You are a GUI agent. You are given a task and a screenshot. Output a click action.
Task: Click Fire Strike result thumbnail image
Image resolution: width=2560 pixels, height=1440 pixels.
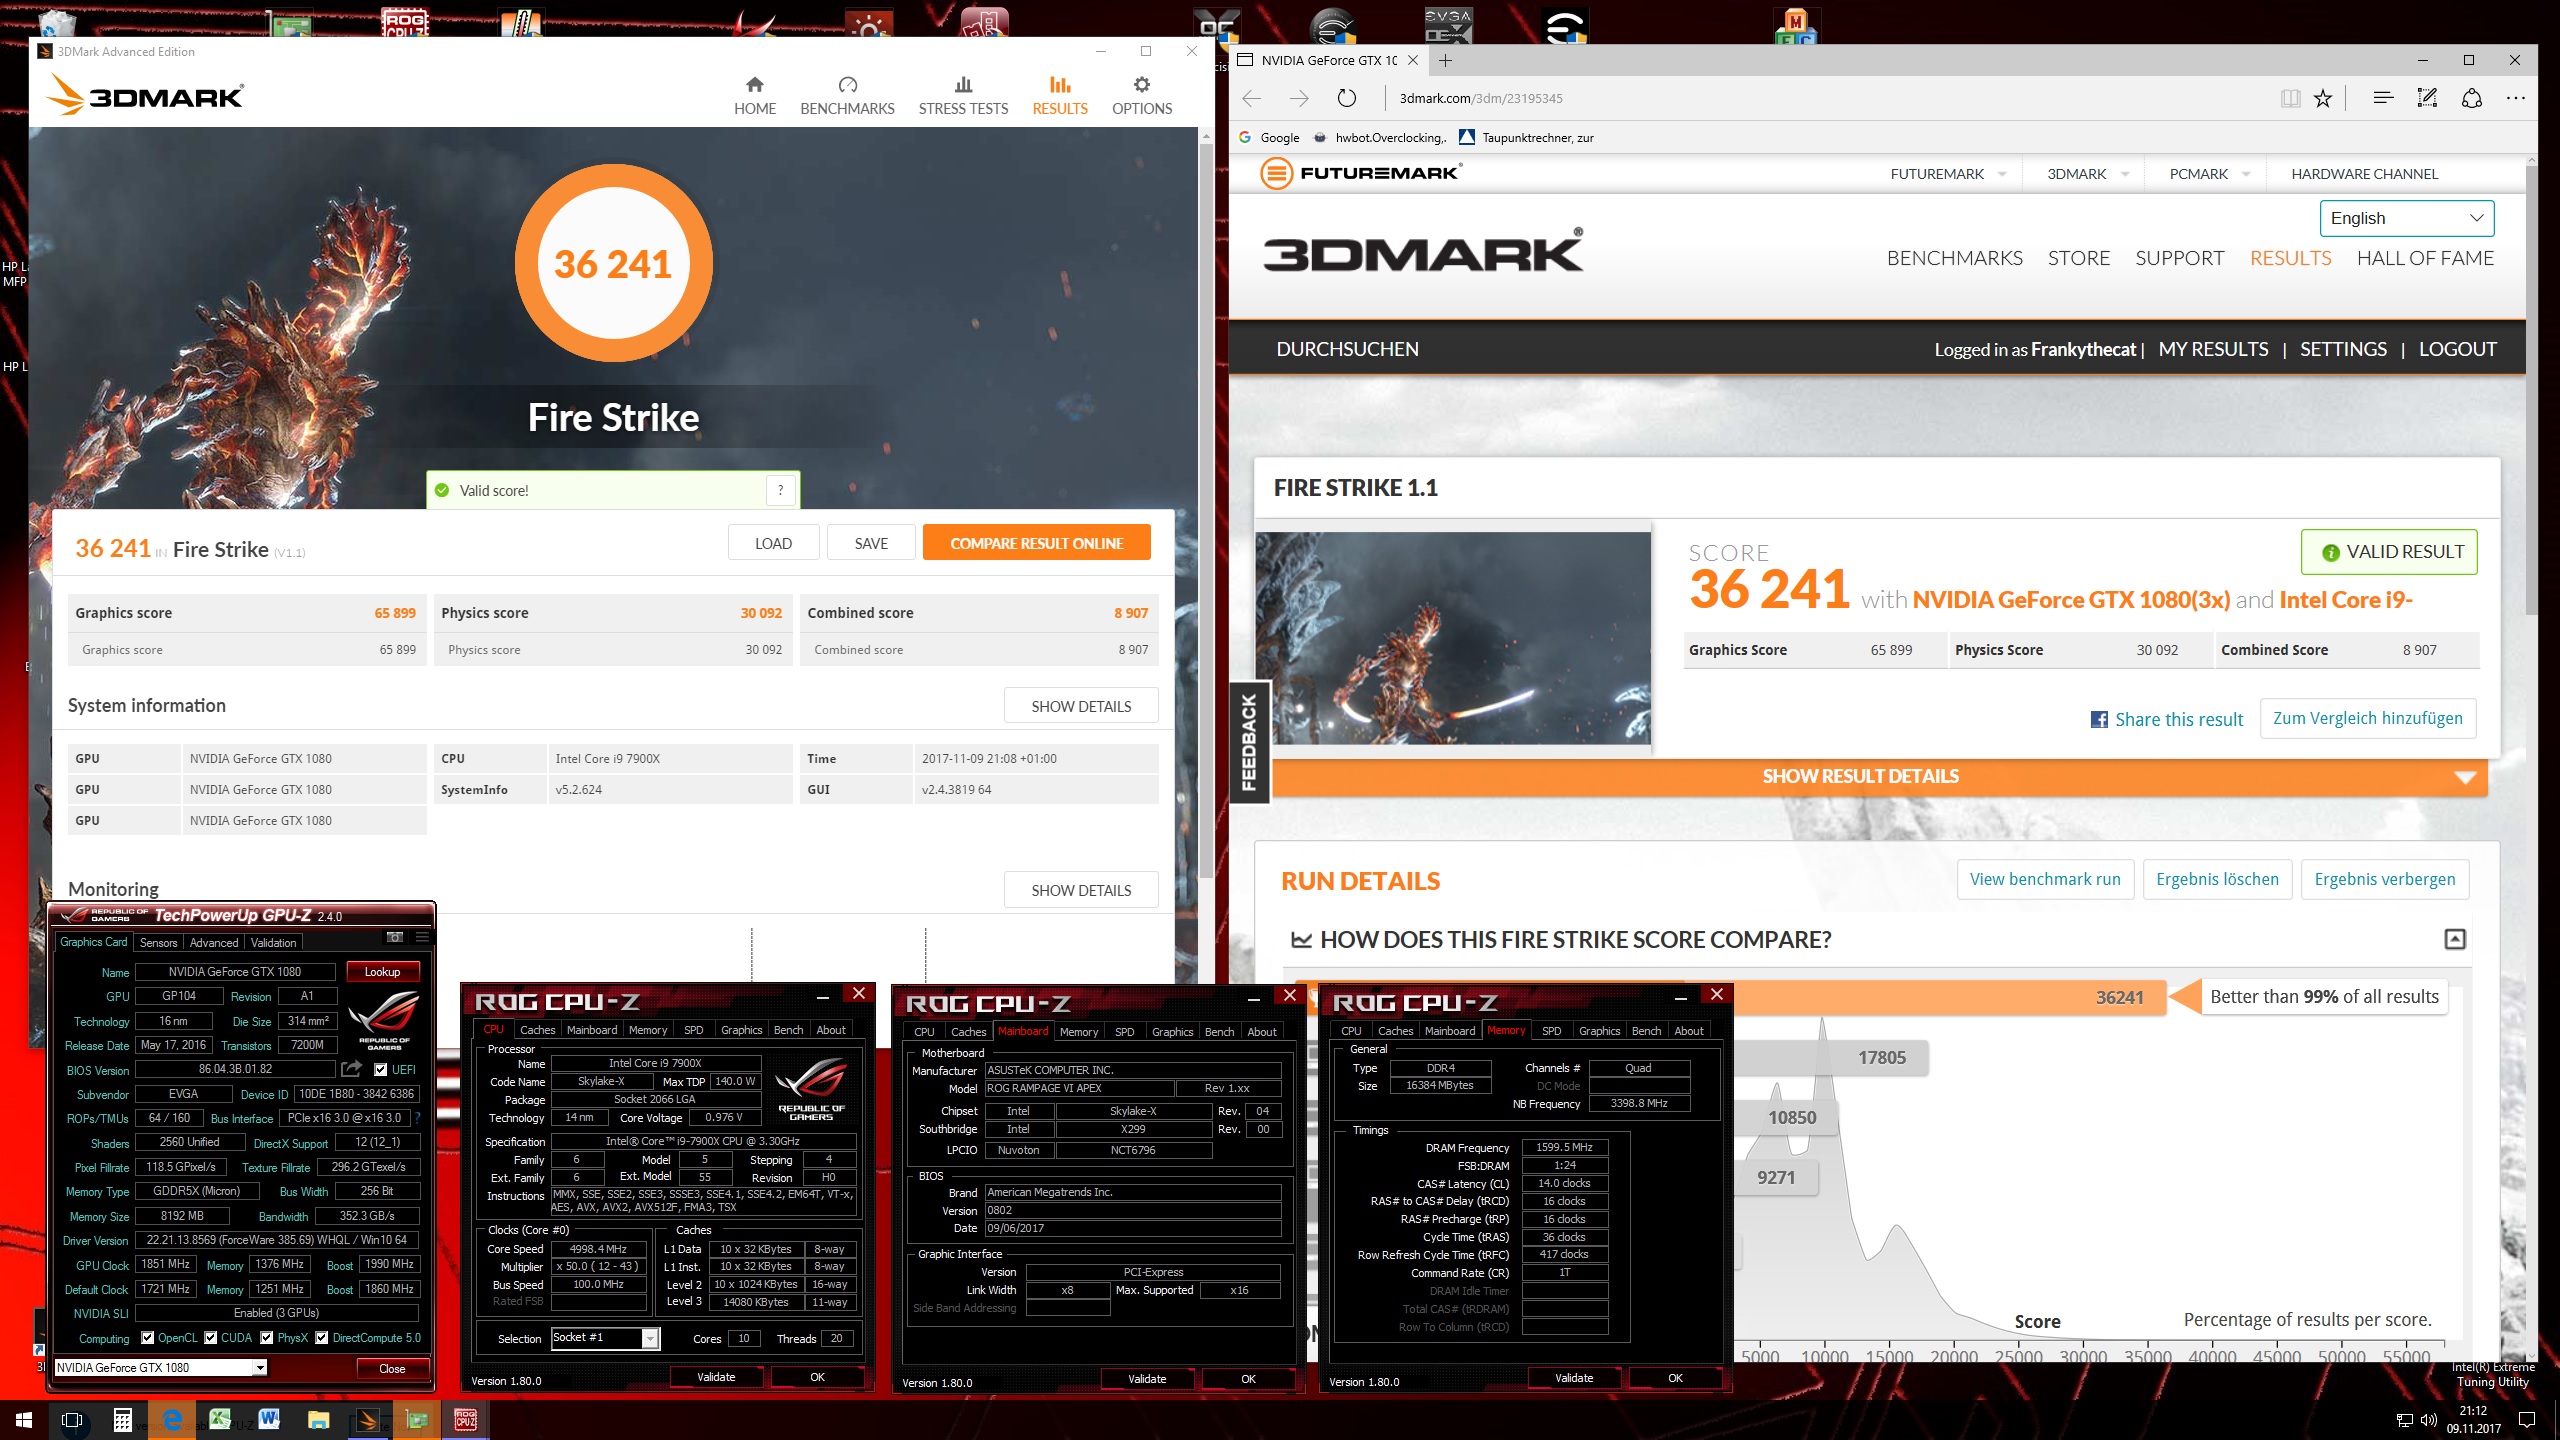click(x=1453, y=638)
